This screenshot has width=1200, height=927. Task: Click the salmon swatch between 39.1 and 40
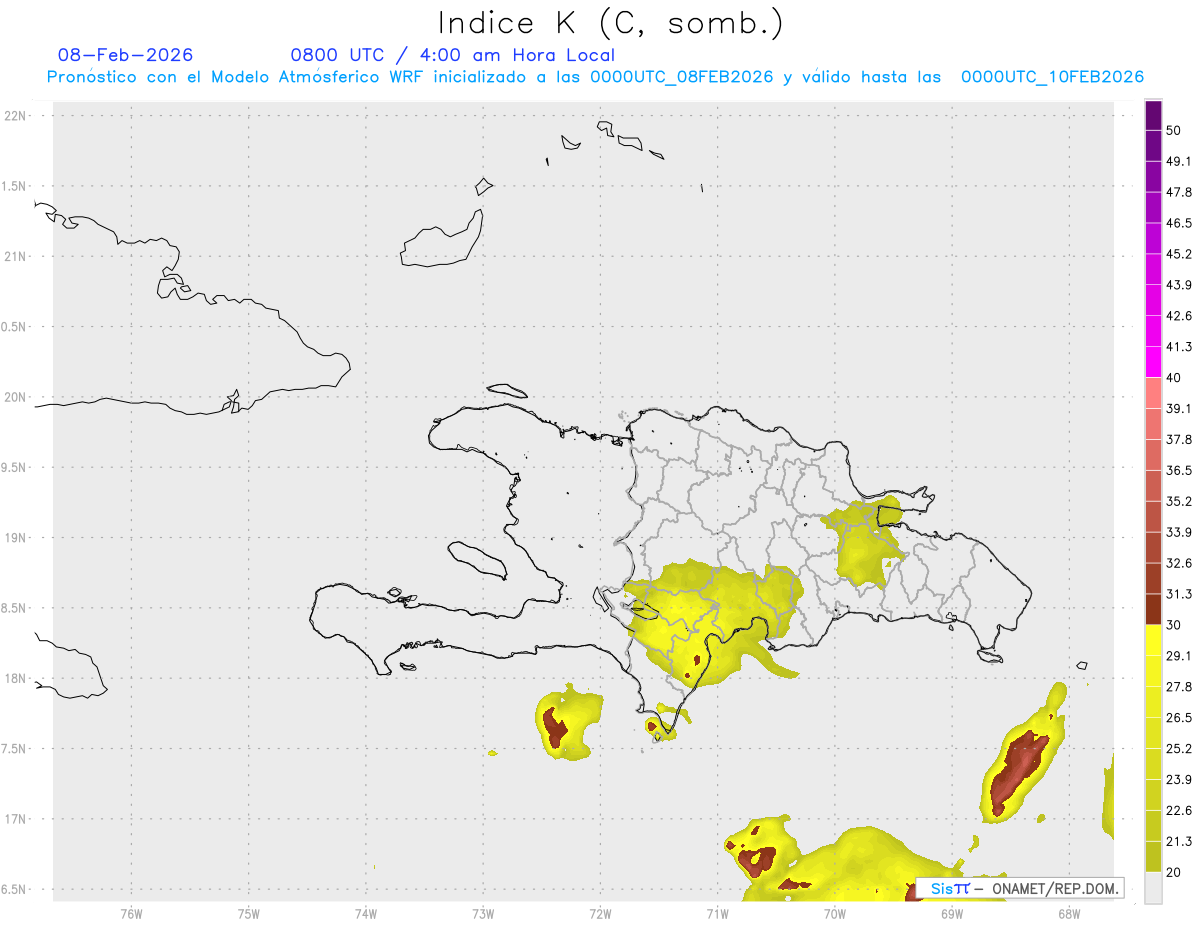point(1153,393)
